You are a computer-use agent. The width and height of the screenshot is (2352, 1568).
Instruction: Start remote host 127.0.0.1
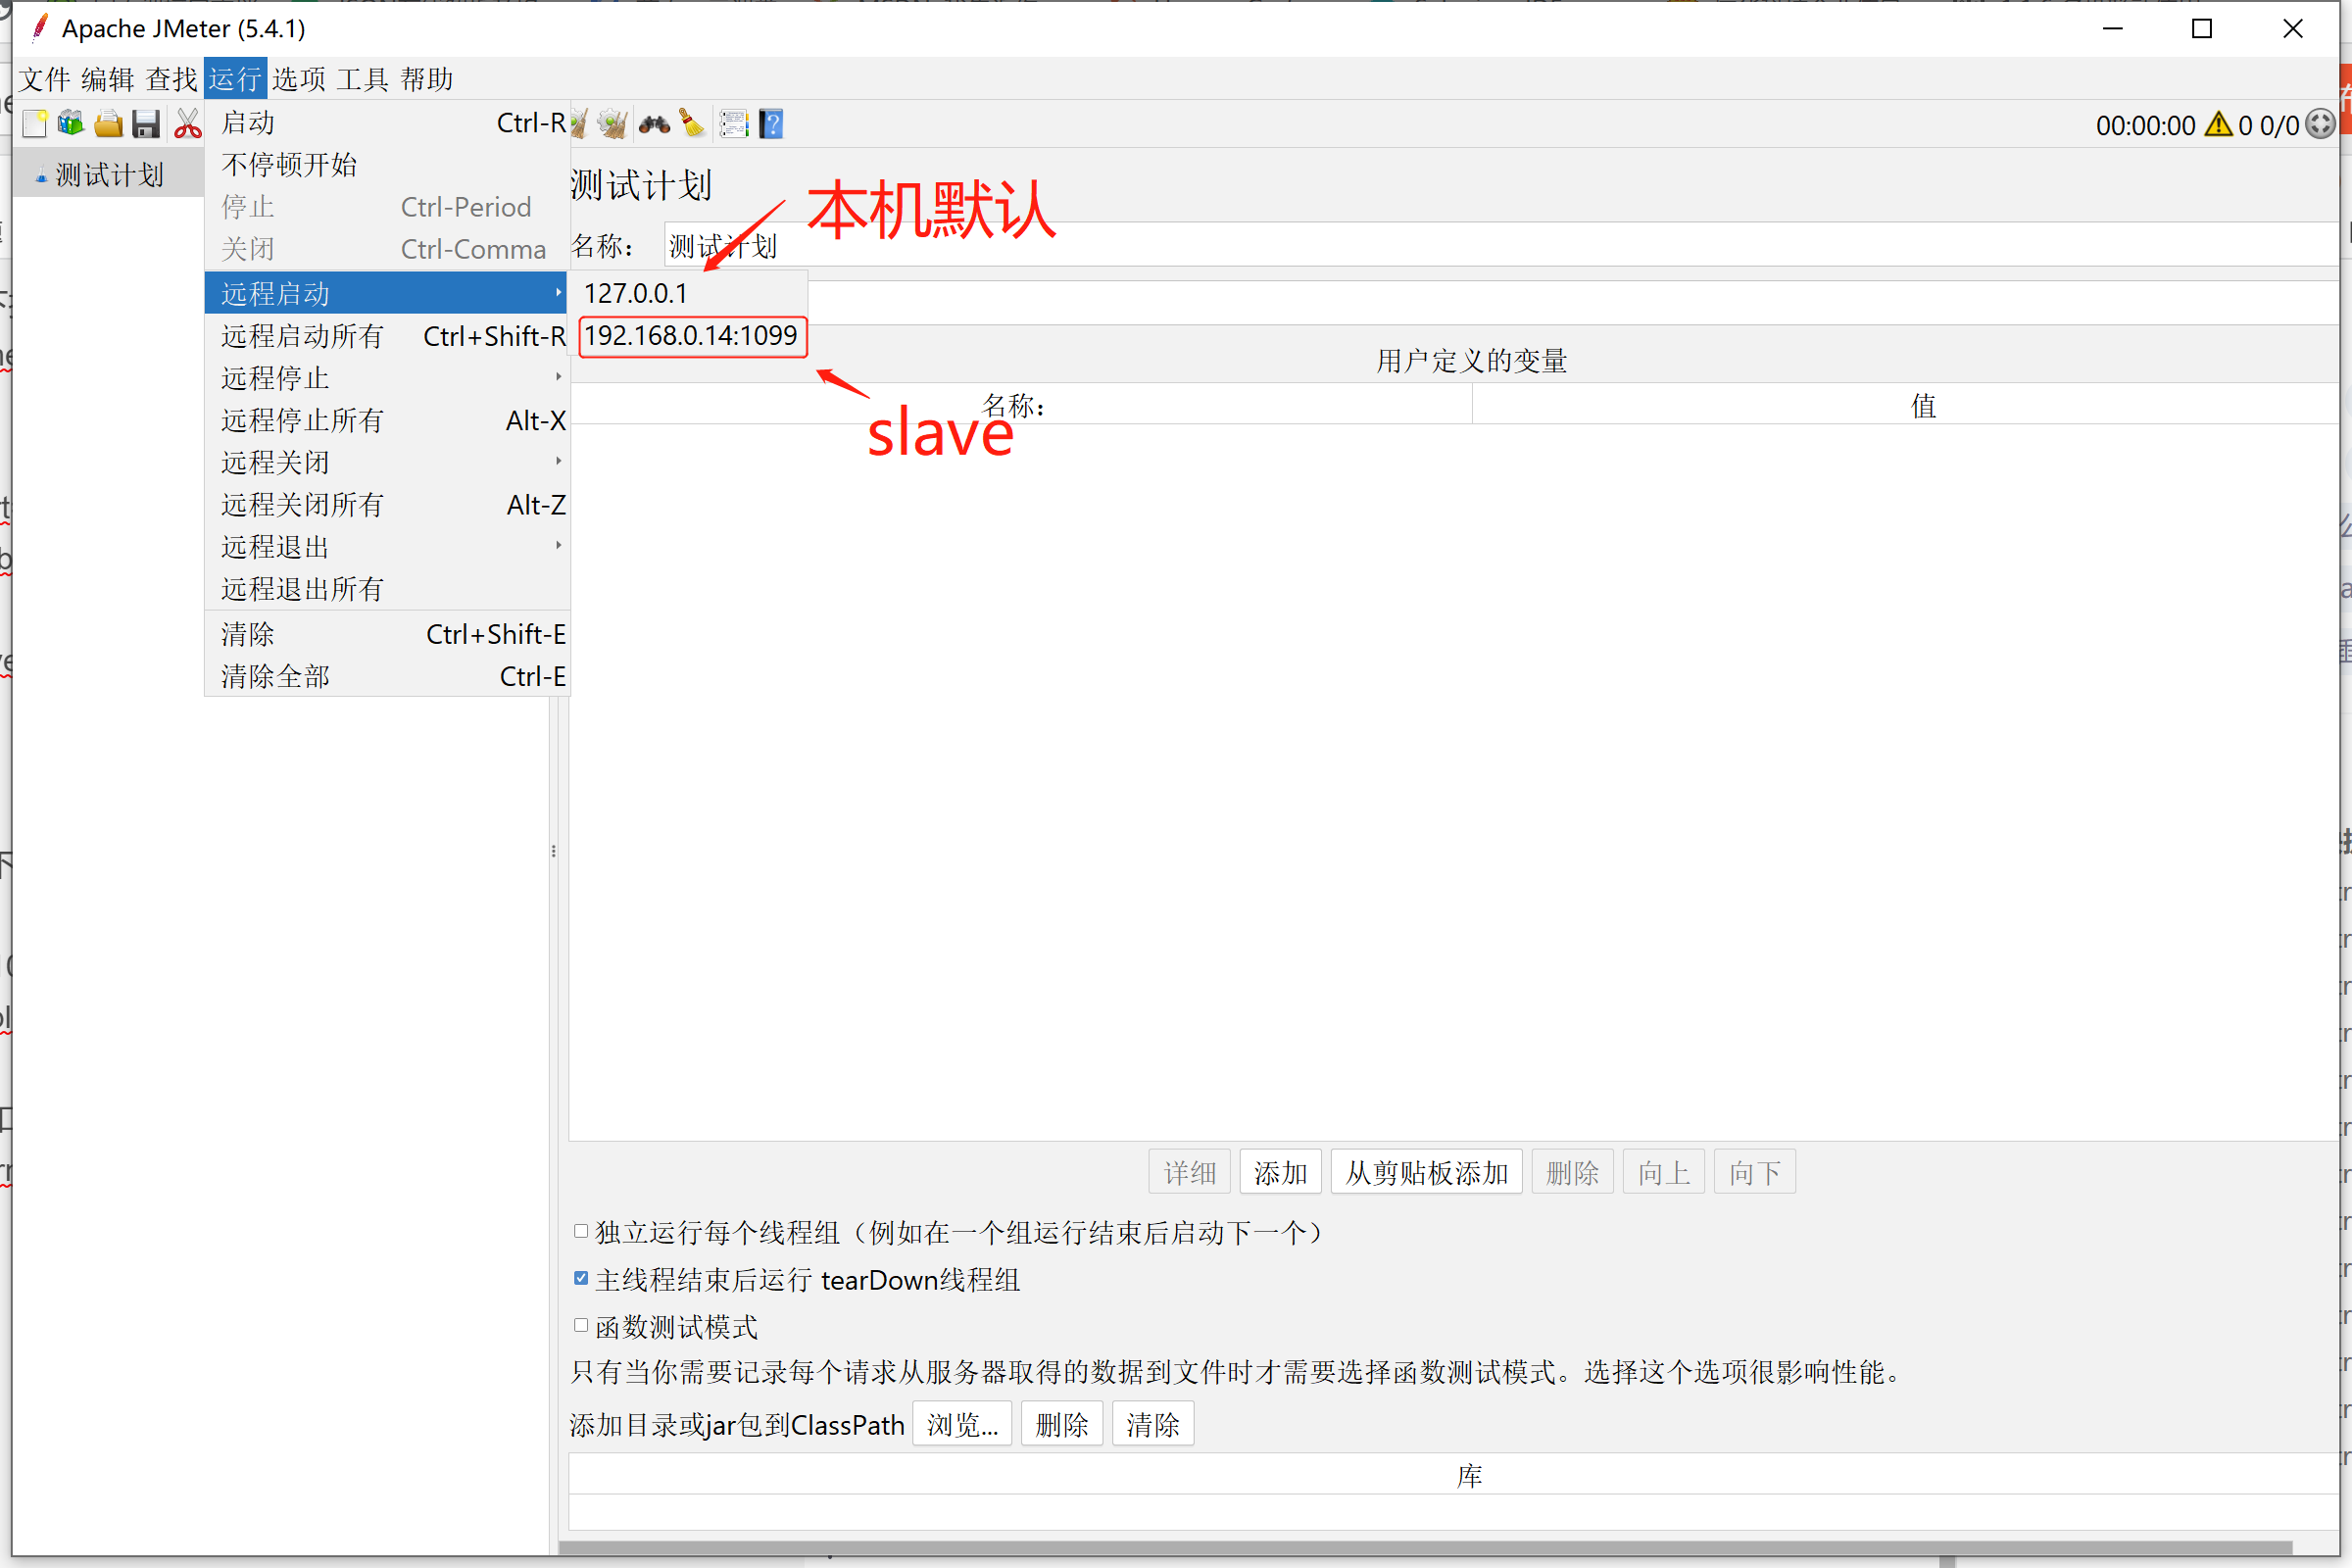pyautogui.click(x=689, y=293)
